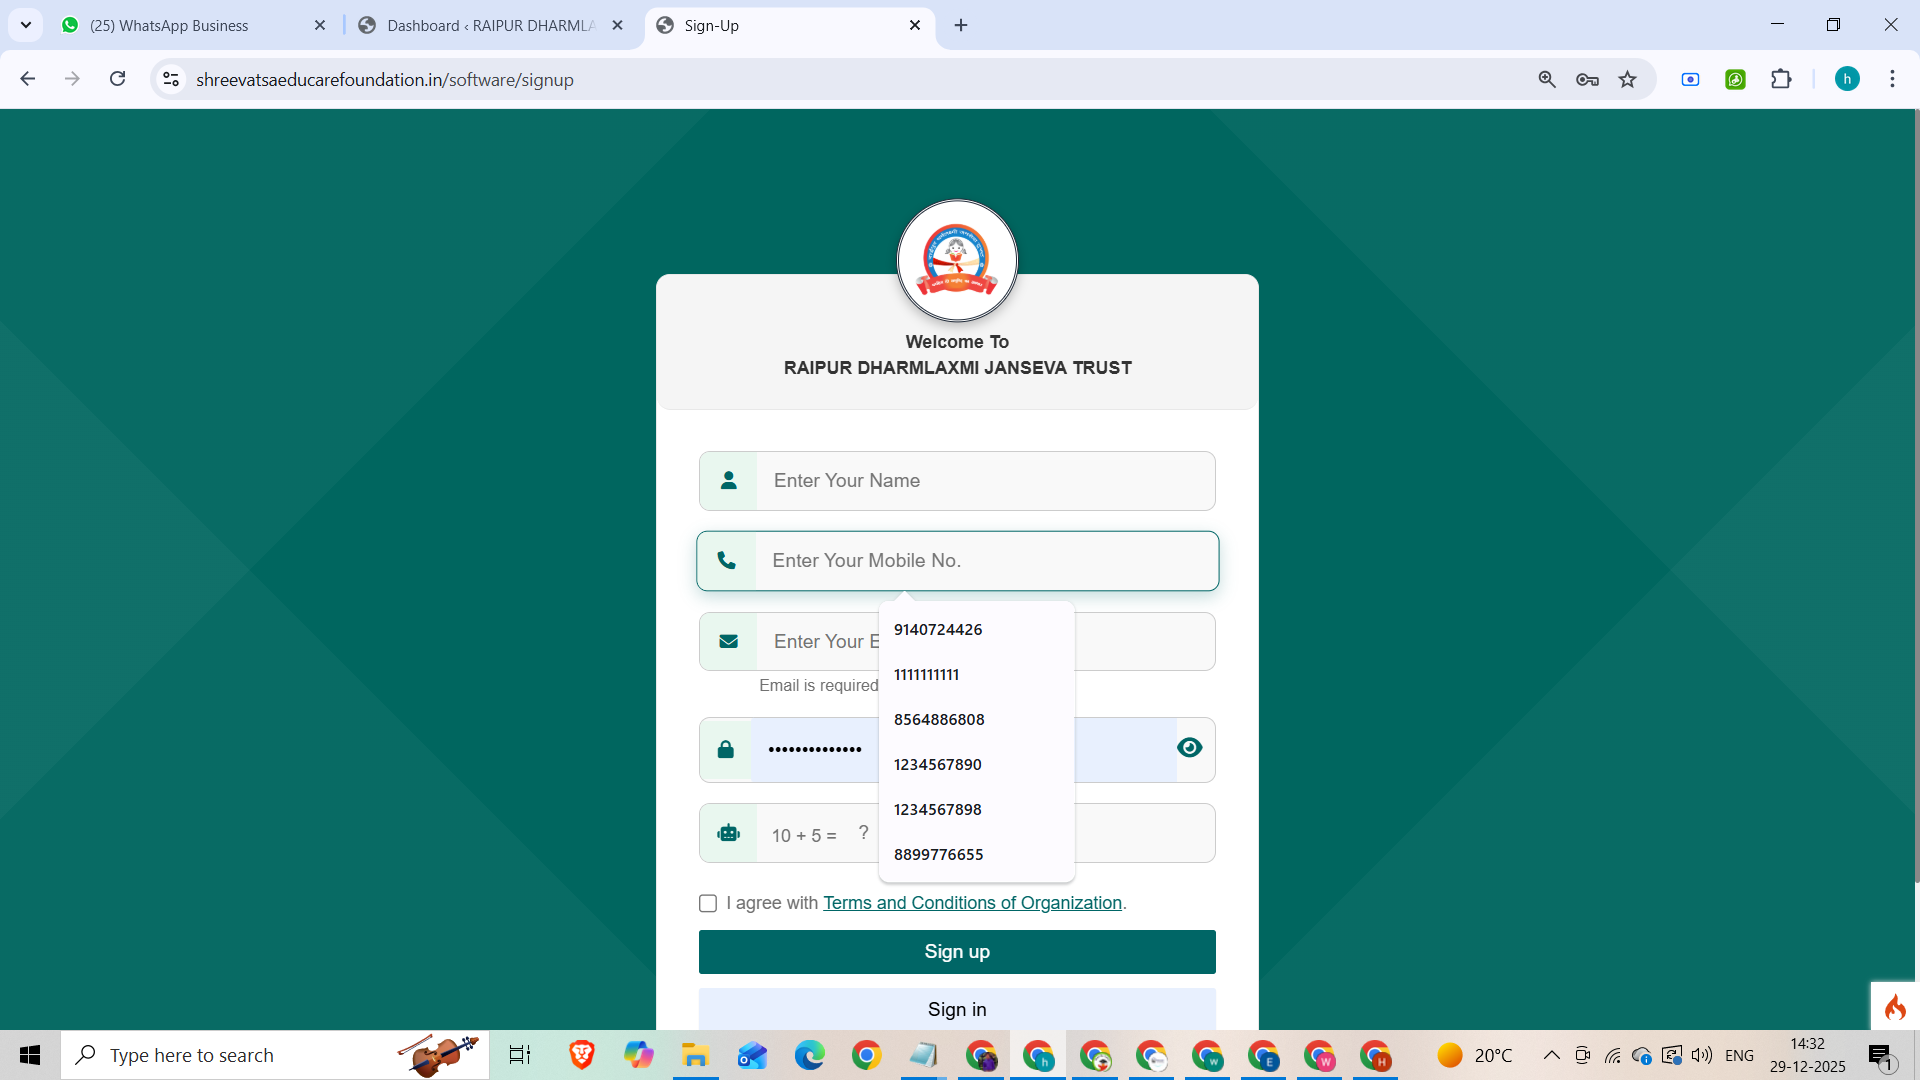Image resolution: width=1920 pixels, height=1080 pixels.
Task: Open Windows Start menu
Action: click(30, 1055)
